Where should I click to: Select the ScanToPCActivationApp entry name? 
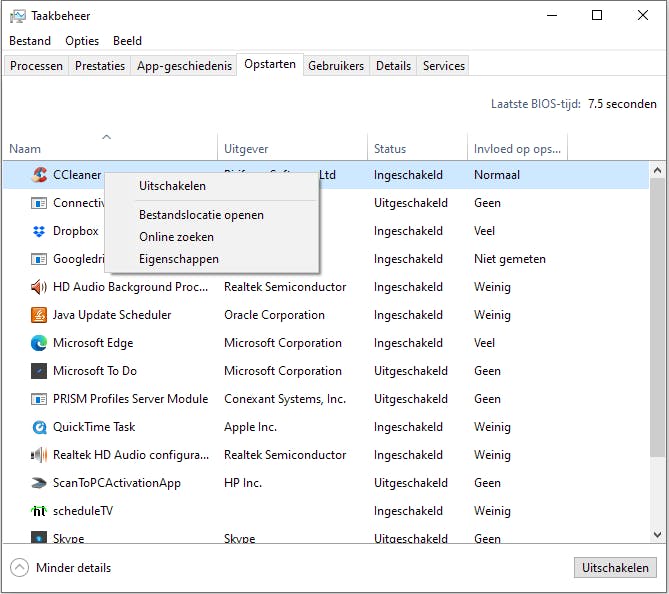click(x=117, y=483)
